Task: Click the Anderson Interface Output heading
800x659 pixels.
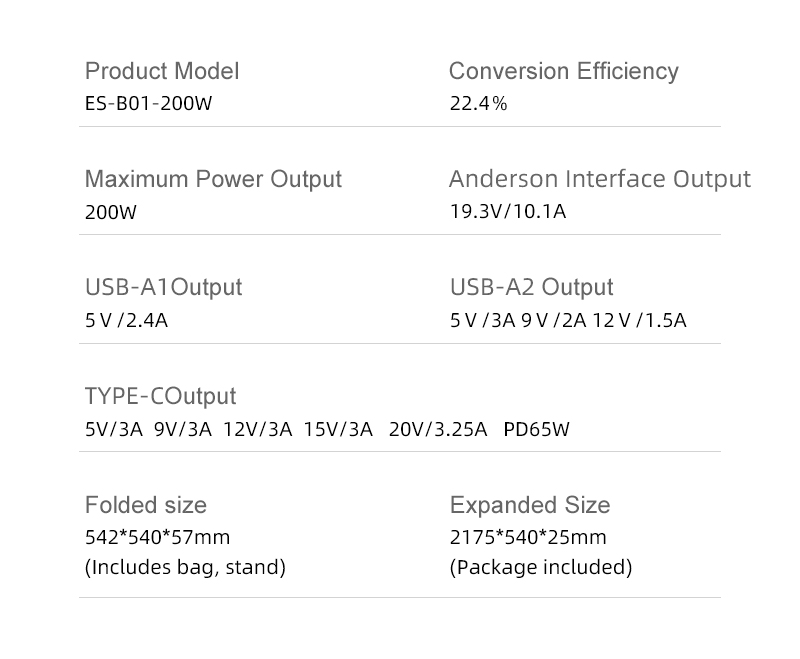Action: pyautogui.click(x=599, y=179)
